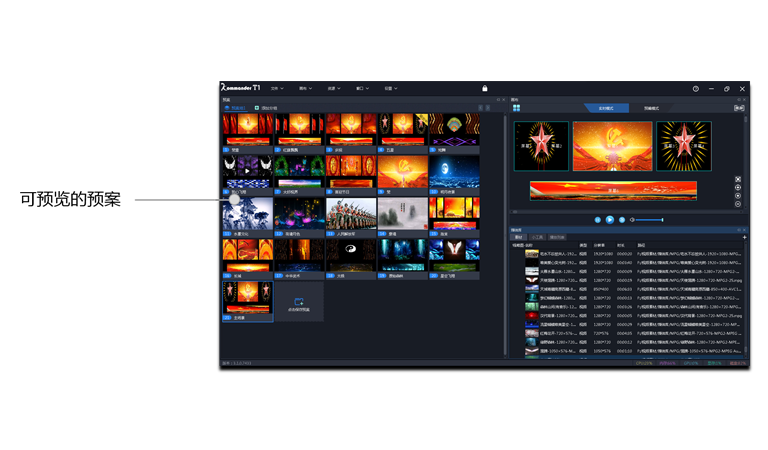Select the second preset group tab
The width and height of the screenshot is (768, 450).
tap(265, 107)
